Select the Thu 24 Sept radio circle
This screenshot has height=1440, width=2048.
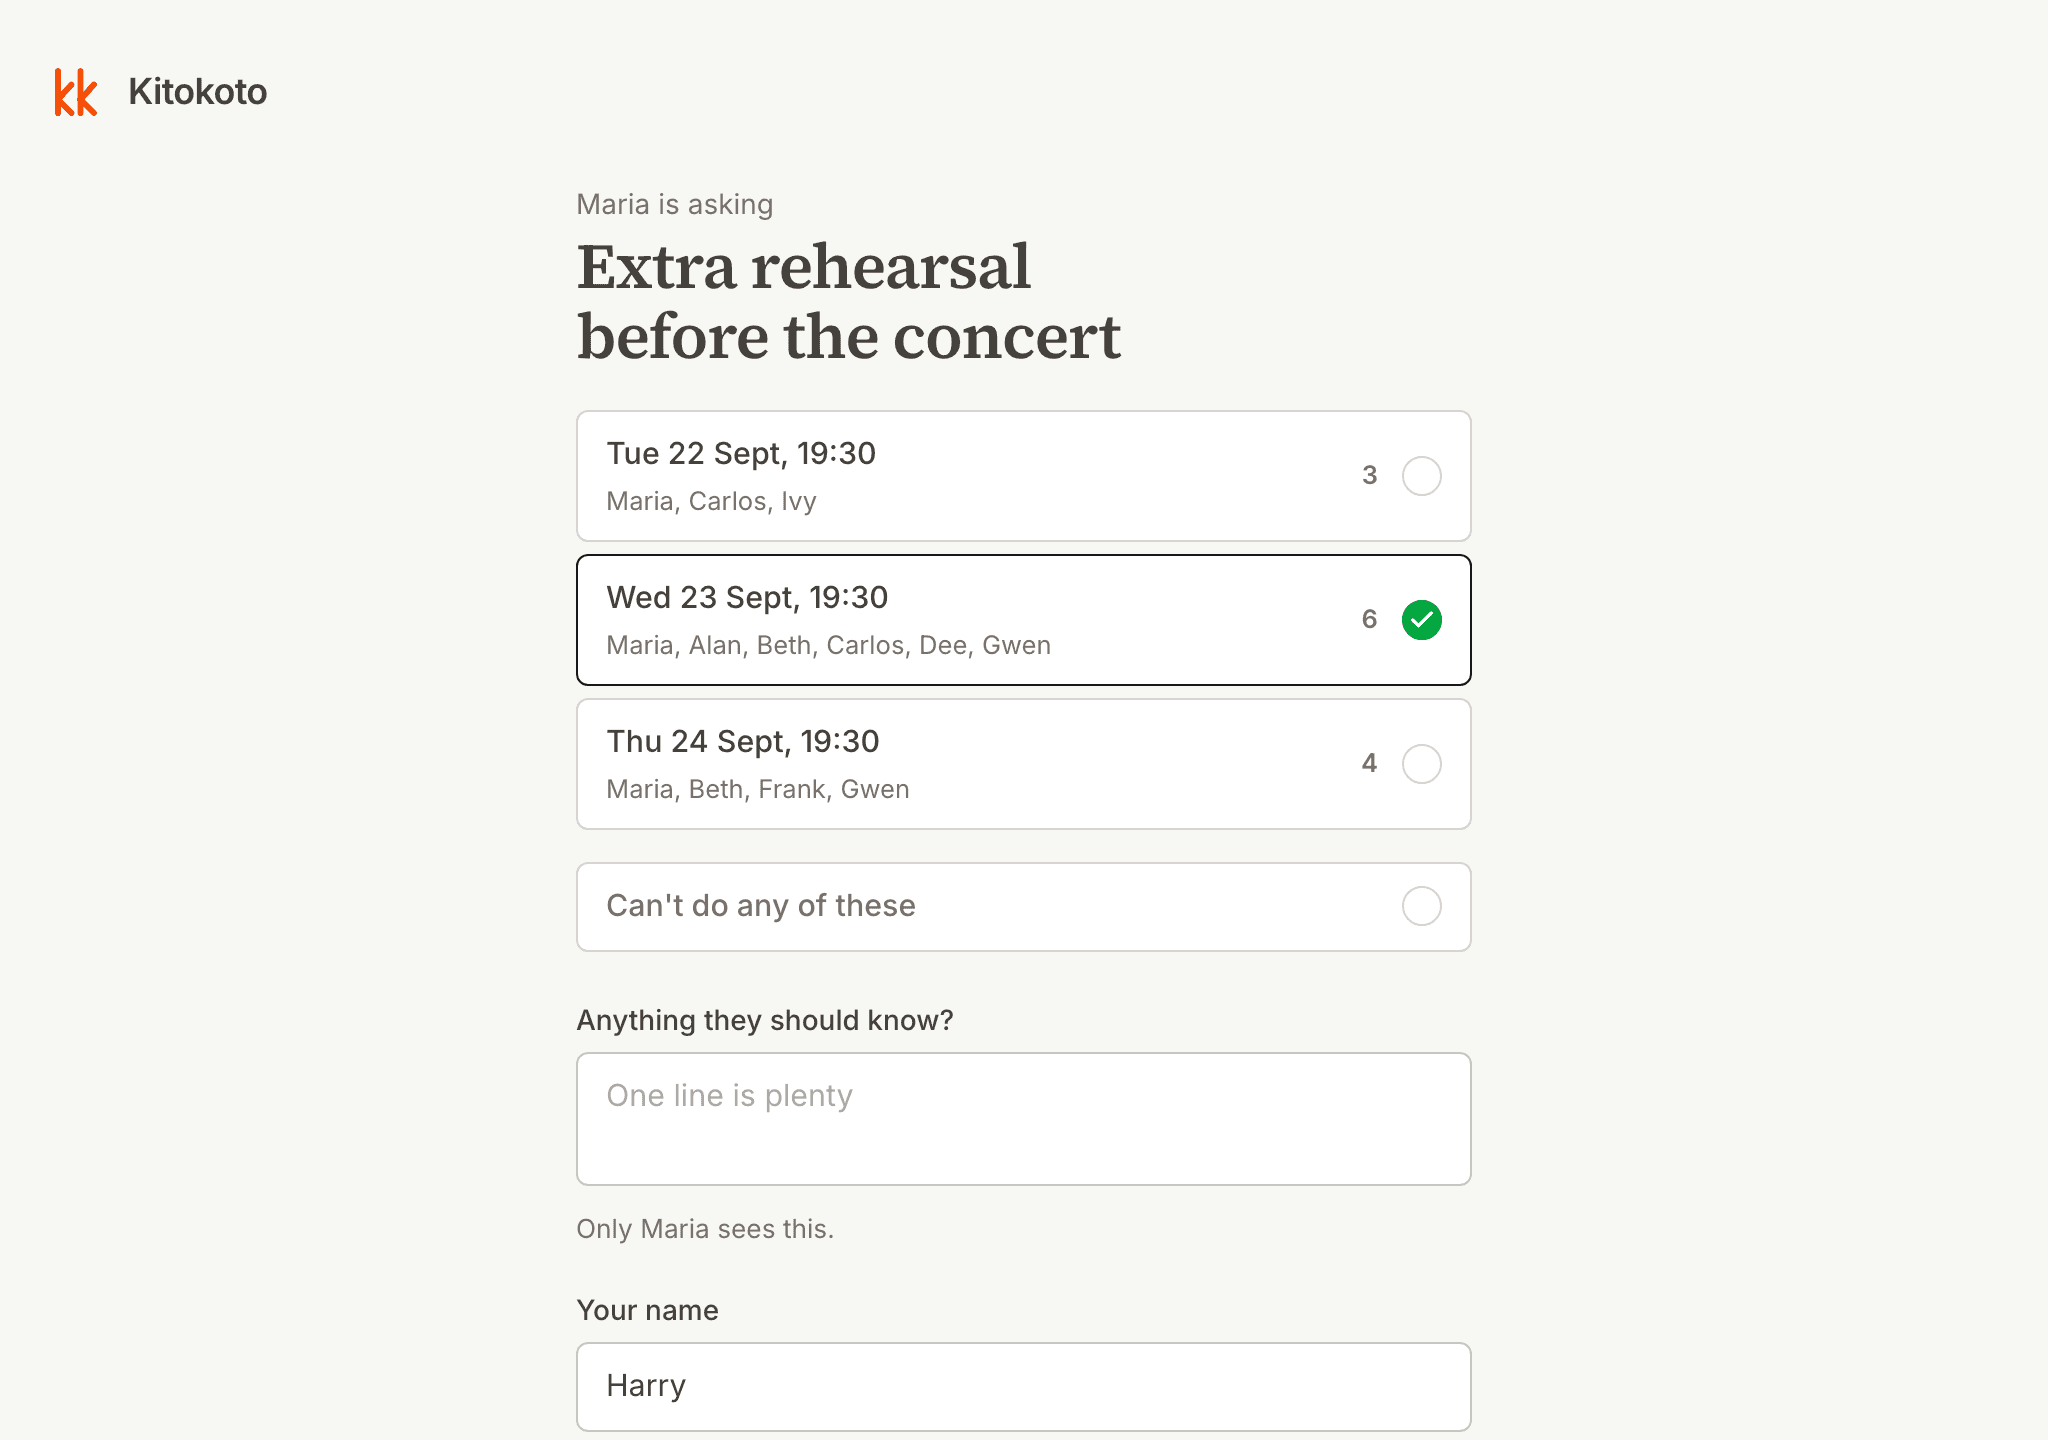[x=1421, y=764]
